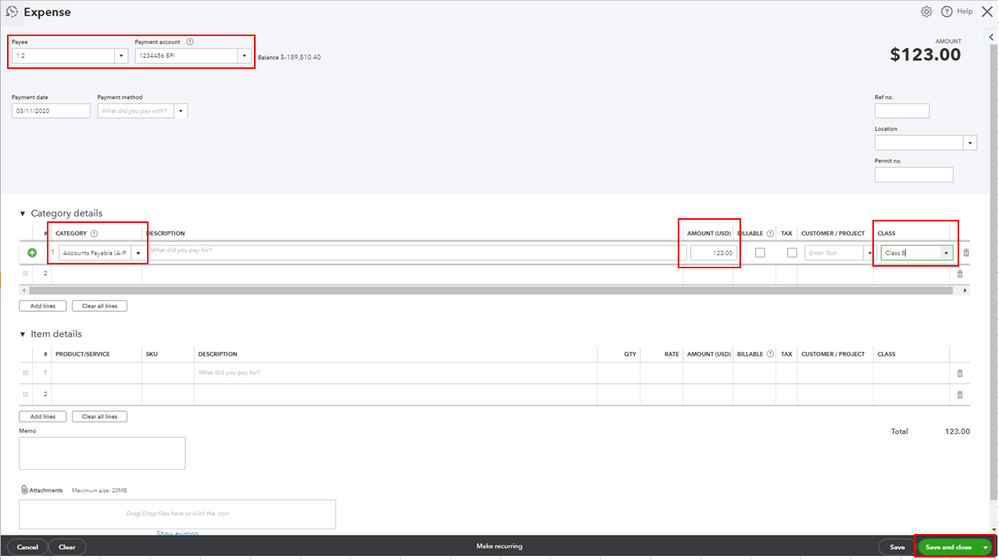Viewport: 999px width, 560px height.
Task: Collapse the Item details section
Action: coord(22,334)
